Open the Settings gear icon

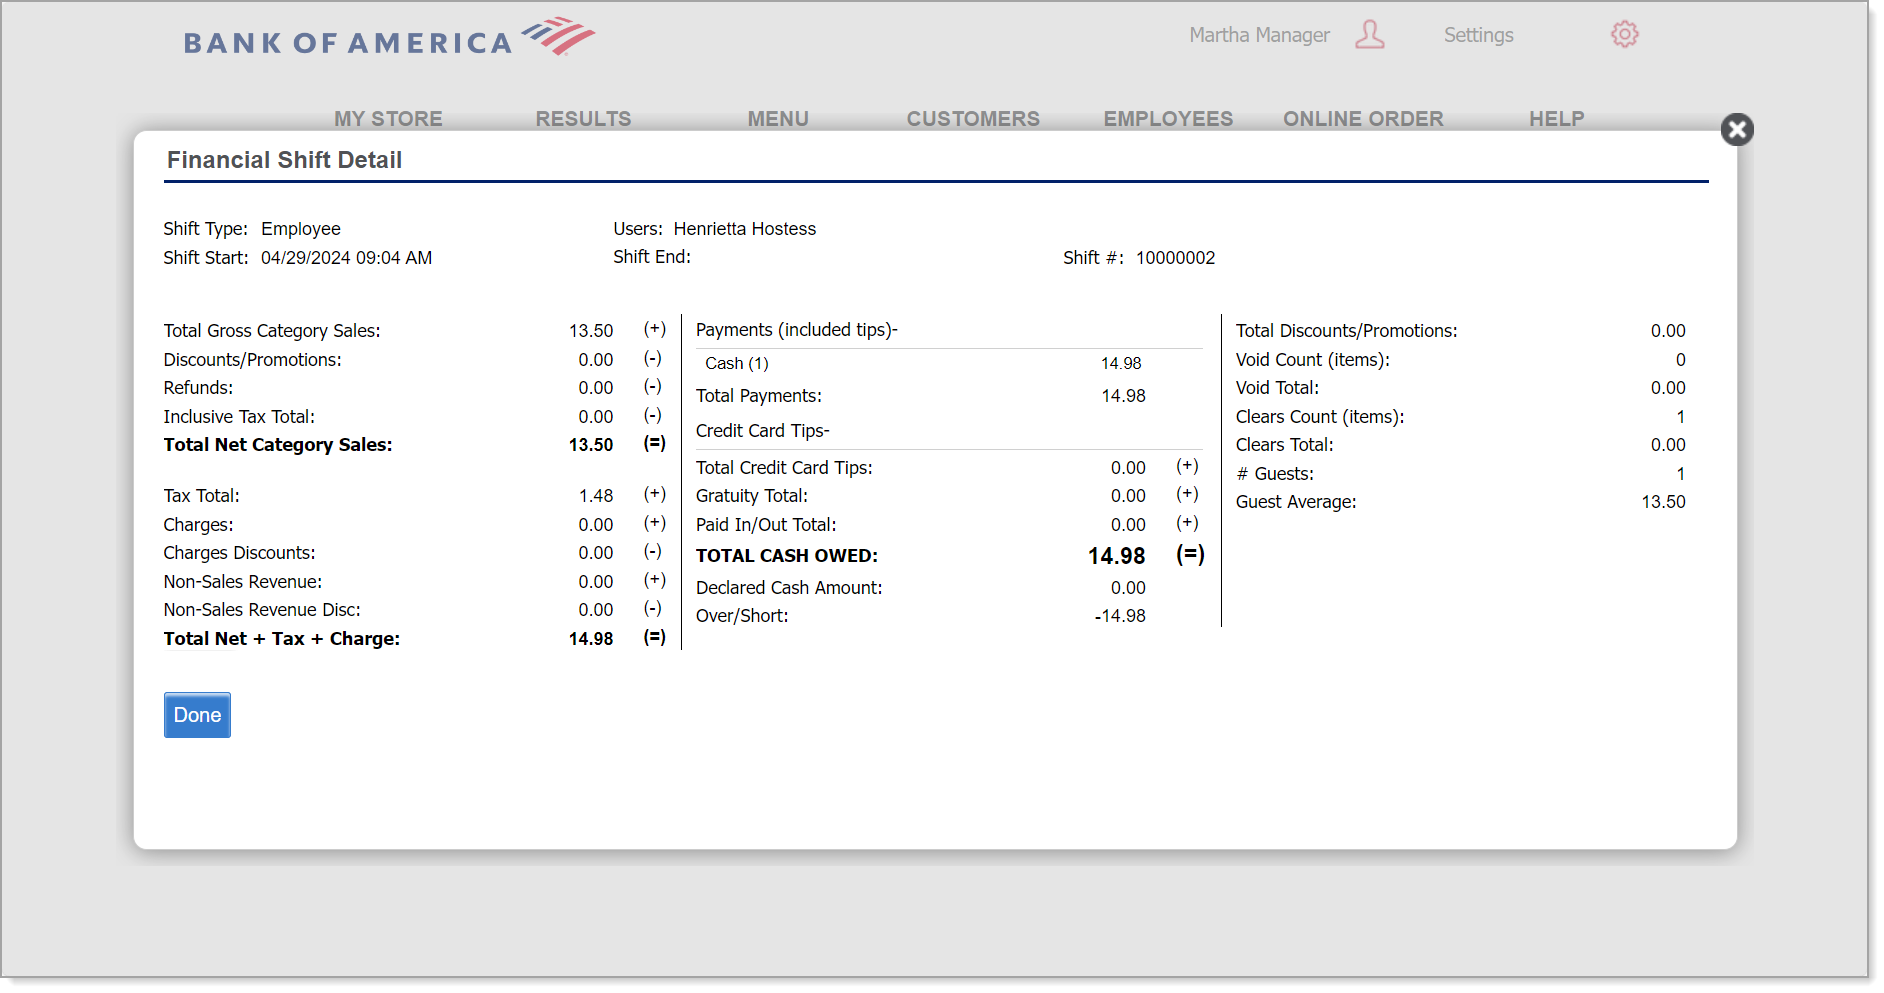(1625, 35)
